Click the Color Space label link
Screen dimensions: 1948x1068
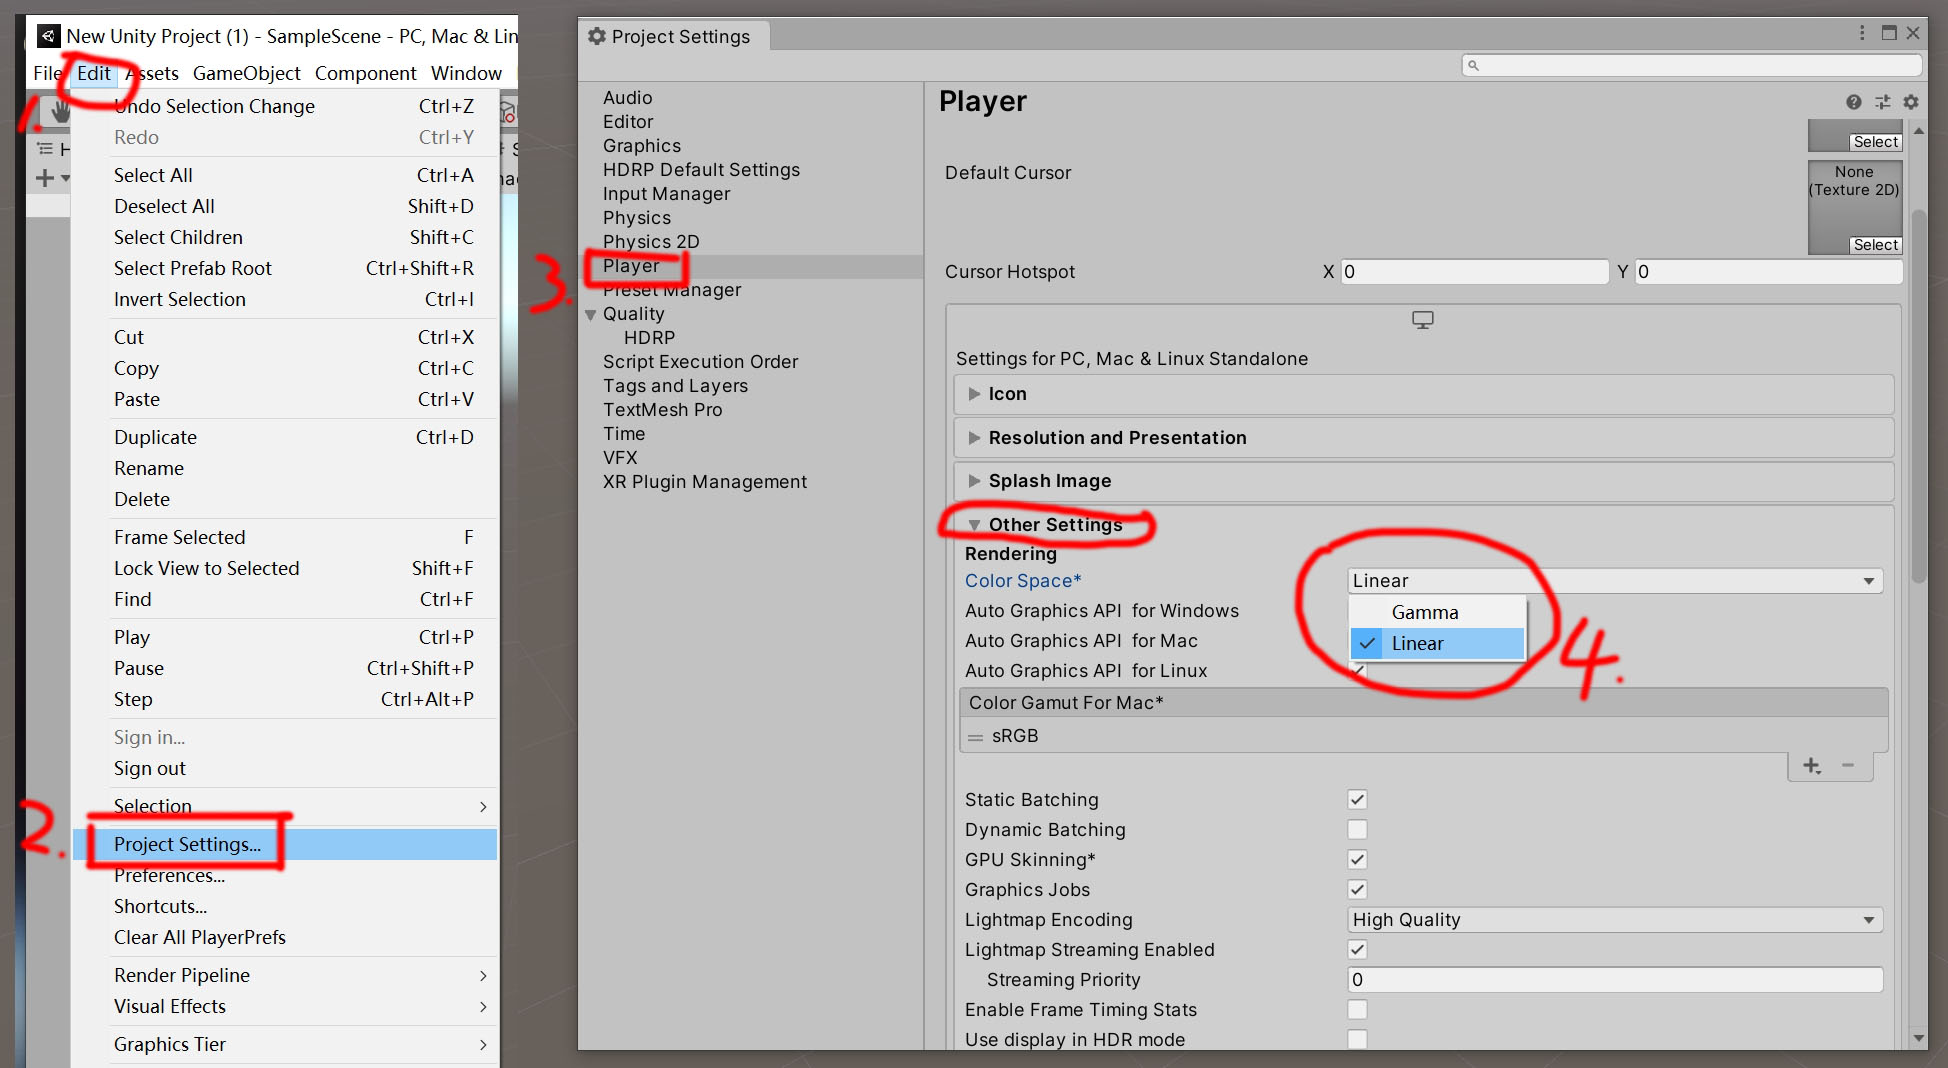pos(1022,581)
